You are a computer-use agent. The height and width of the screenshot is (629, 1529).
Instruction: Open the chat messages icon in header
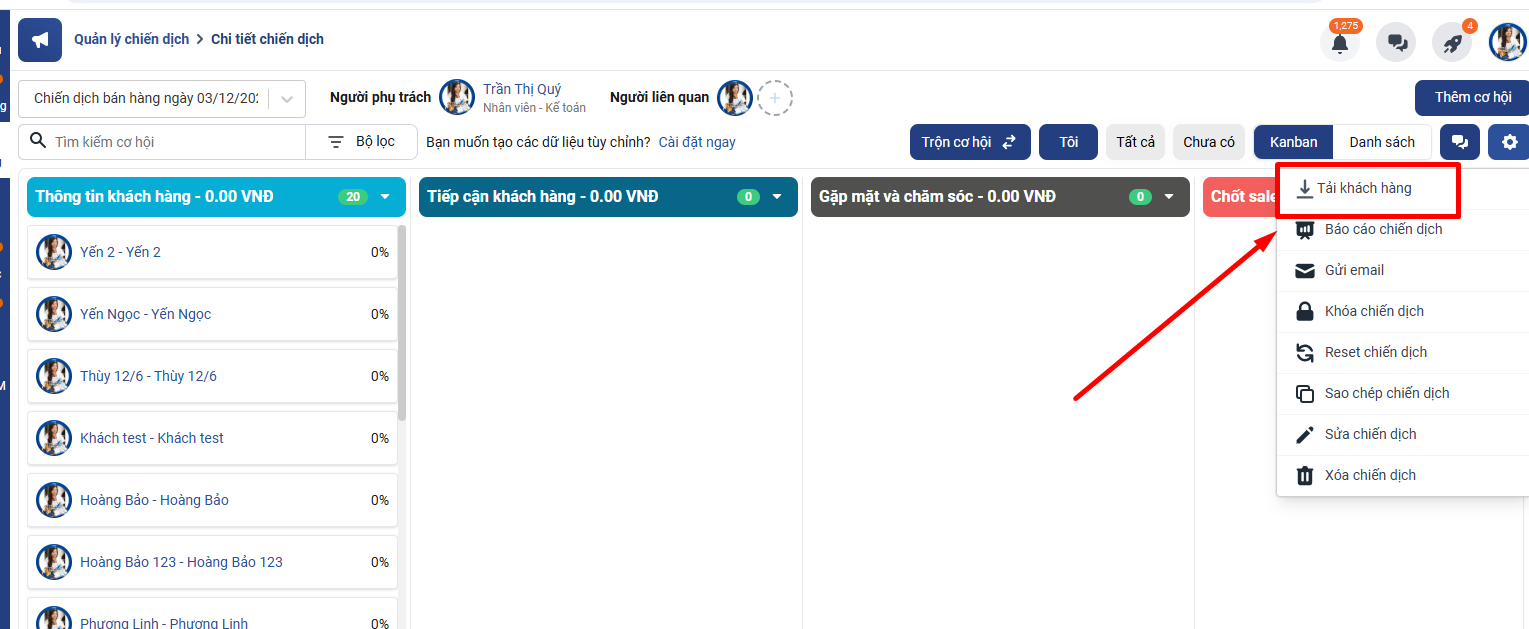coord(1396,43)
